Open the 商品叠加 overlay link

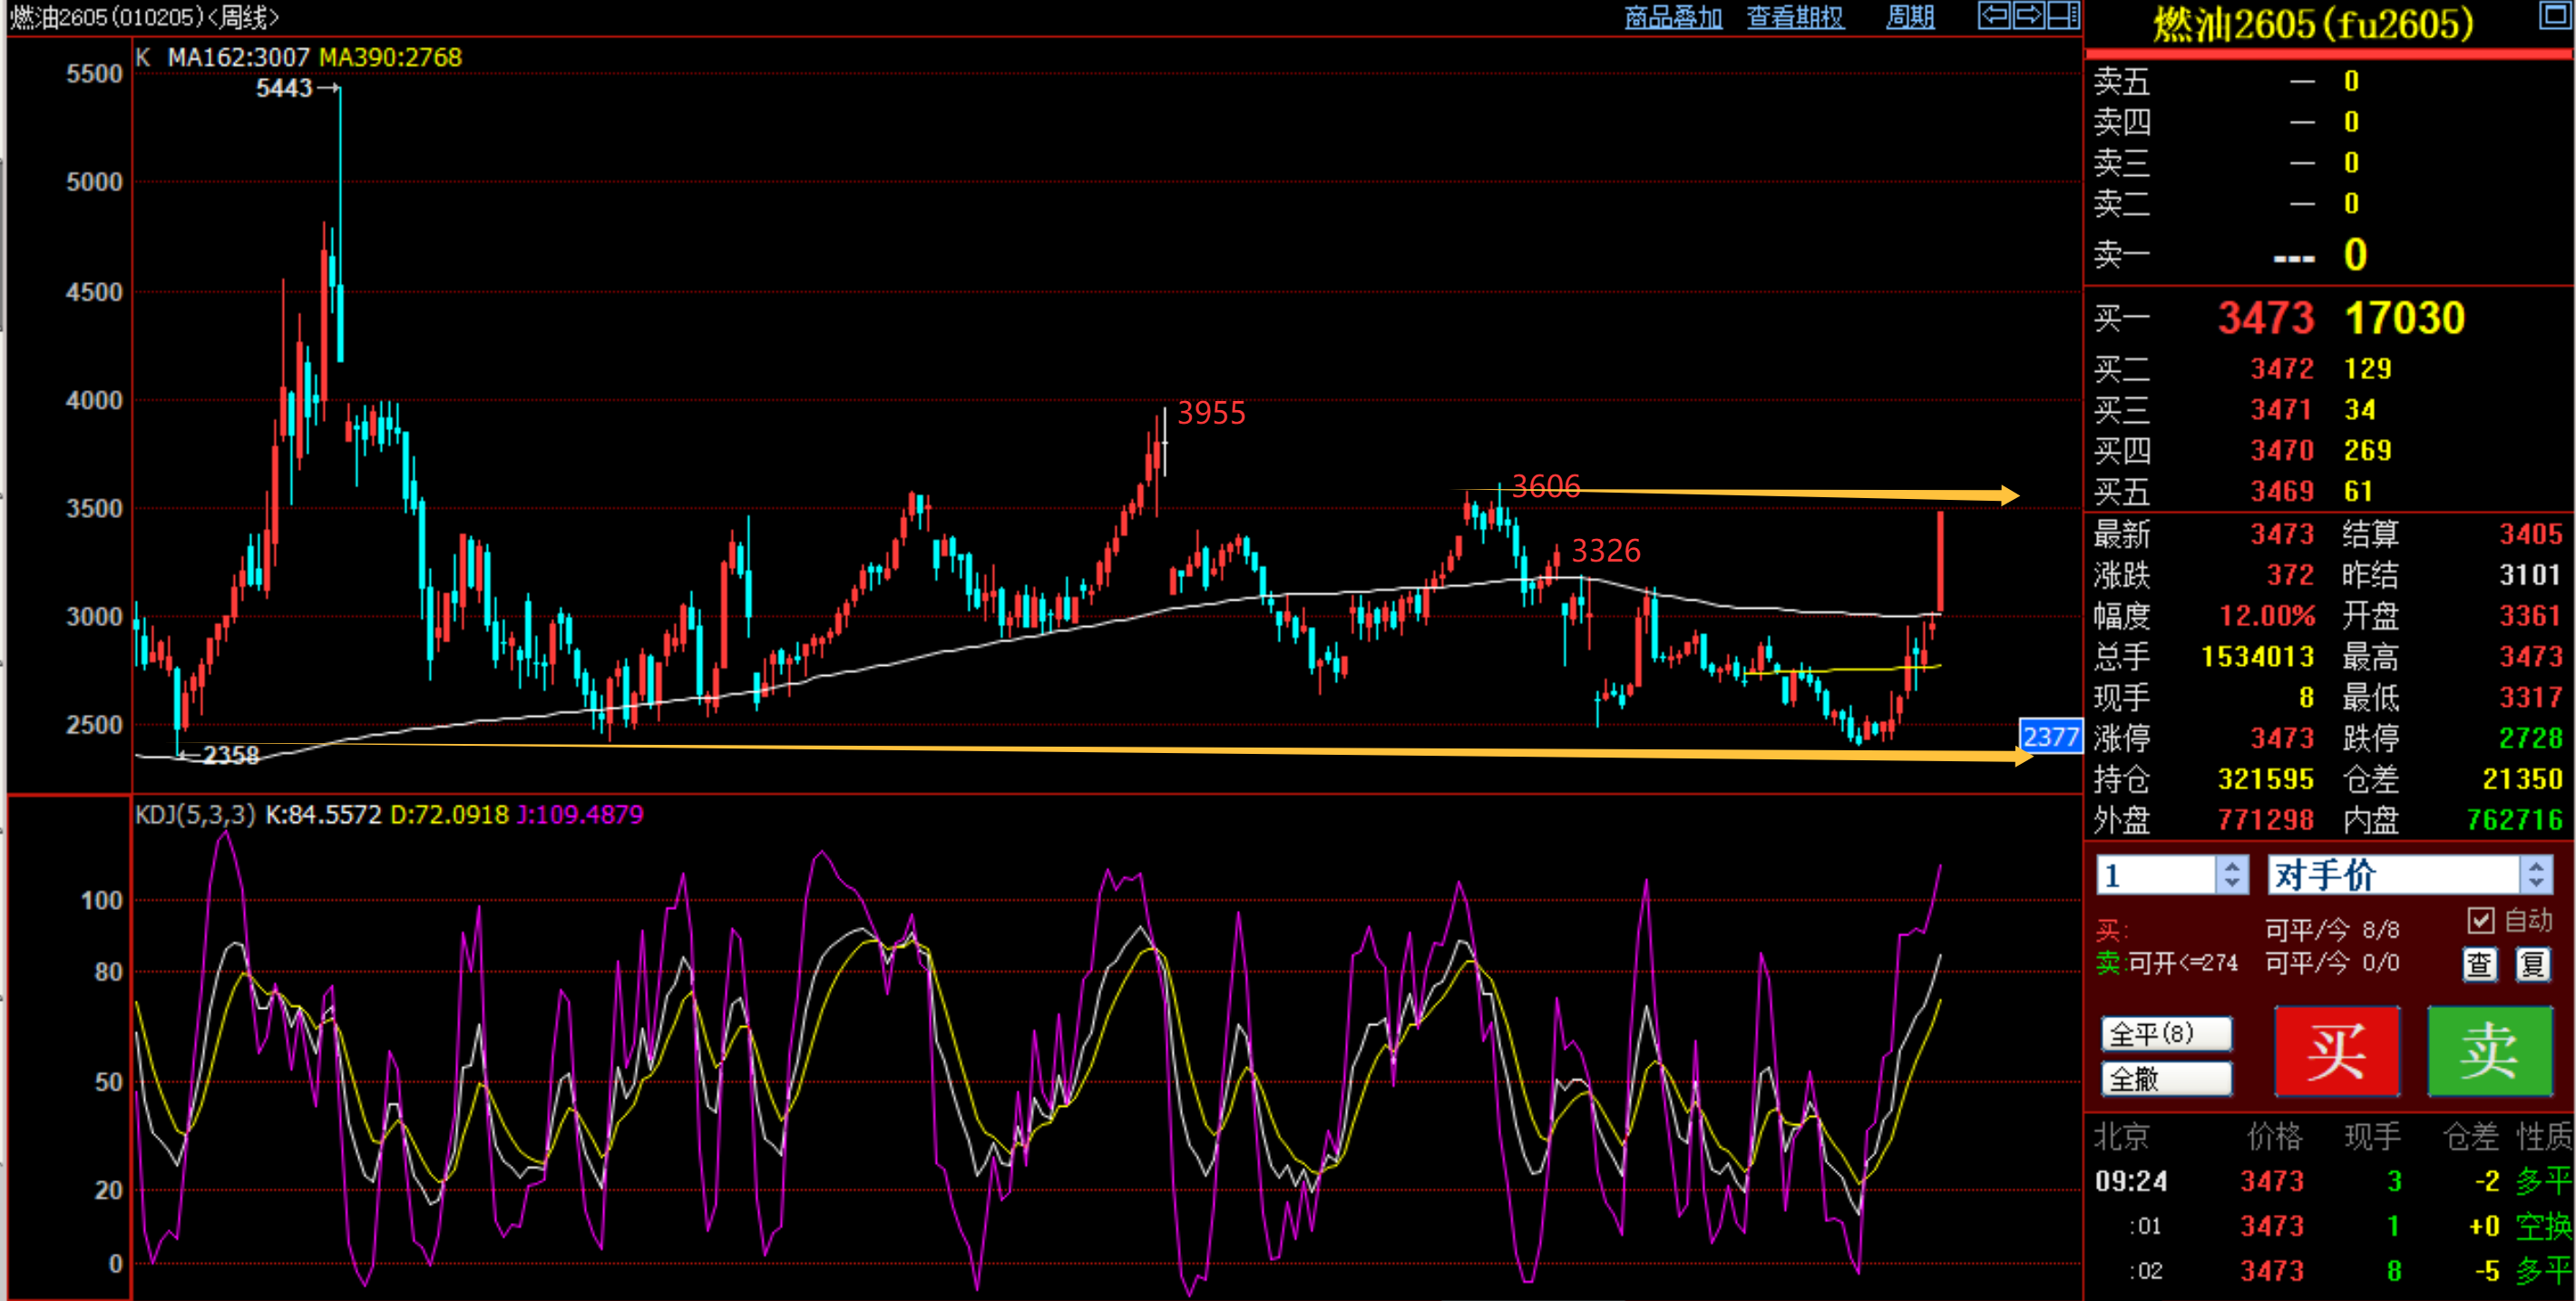[x=1673, y=17]
